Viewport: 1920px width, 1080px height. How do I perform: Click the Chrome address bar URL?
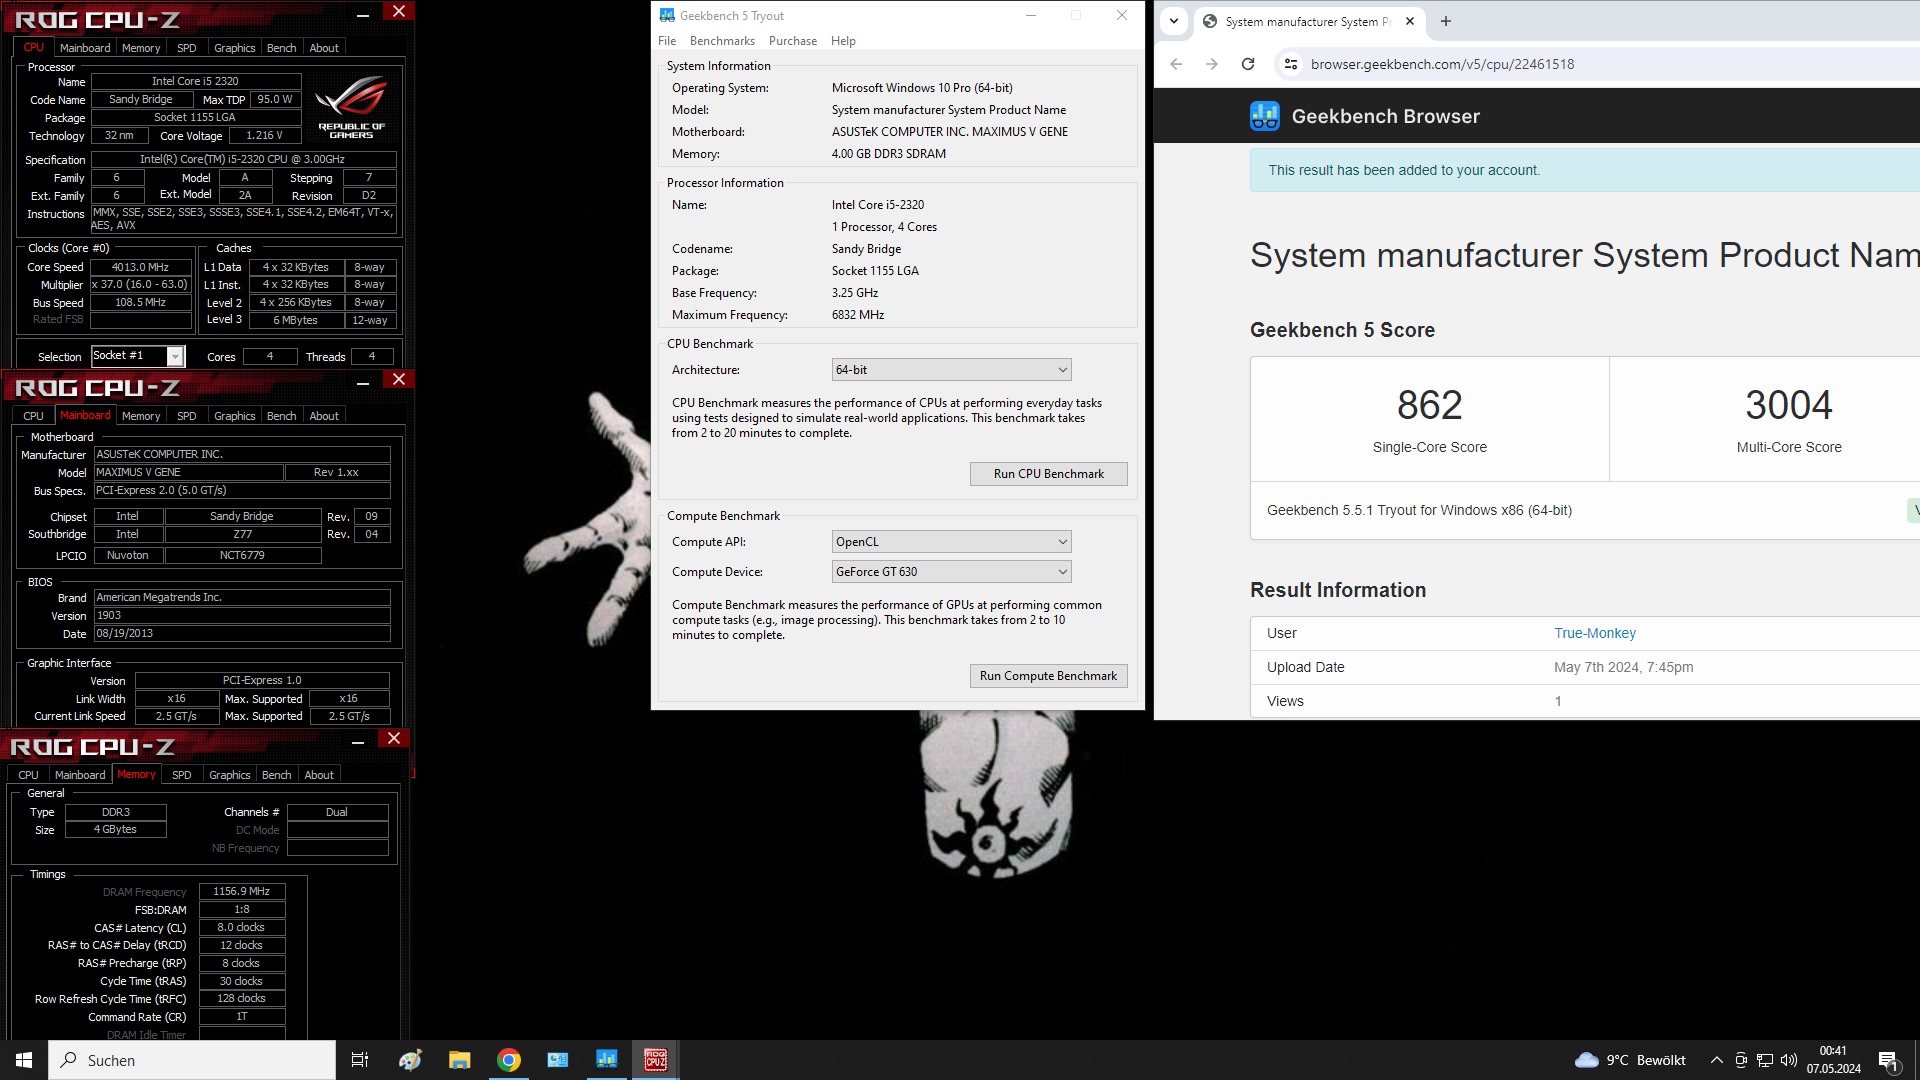[1442, 64]
